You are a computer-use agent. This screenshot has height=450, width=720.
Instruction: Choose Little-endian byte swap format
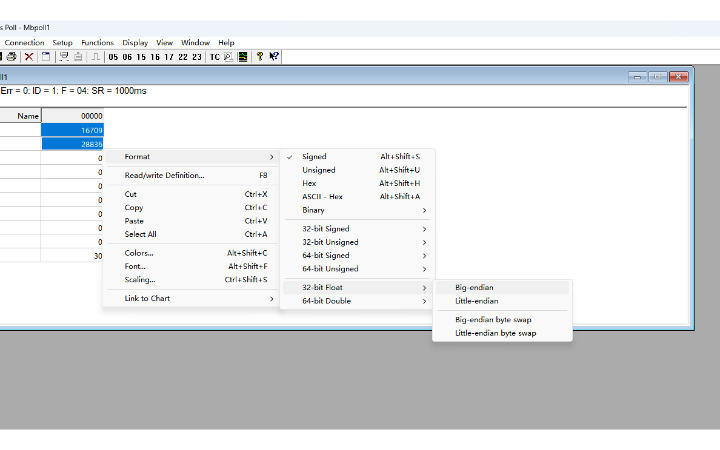click(502, 333)
